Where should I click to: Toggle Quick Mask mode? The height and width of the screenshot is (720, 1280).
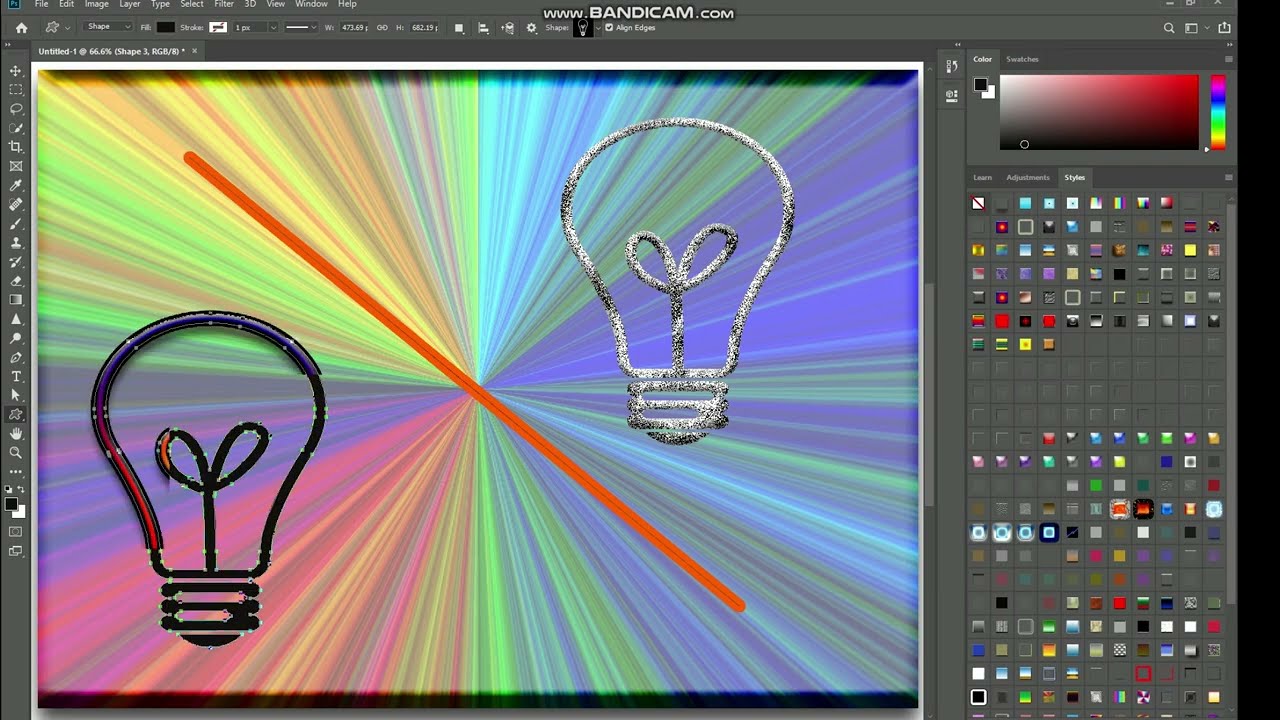click(16, 531)
